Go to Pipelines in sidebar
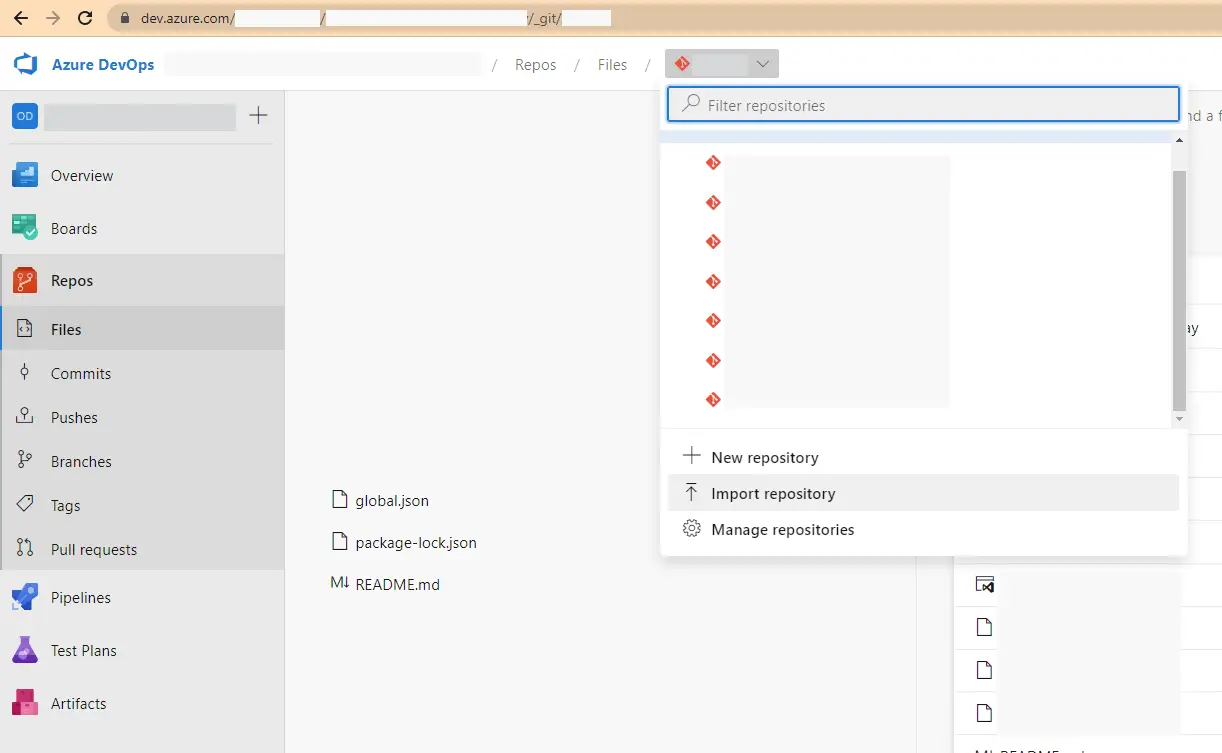1222x753 pixels. point(80,598)
